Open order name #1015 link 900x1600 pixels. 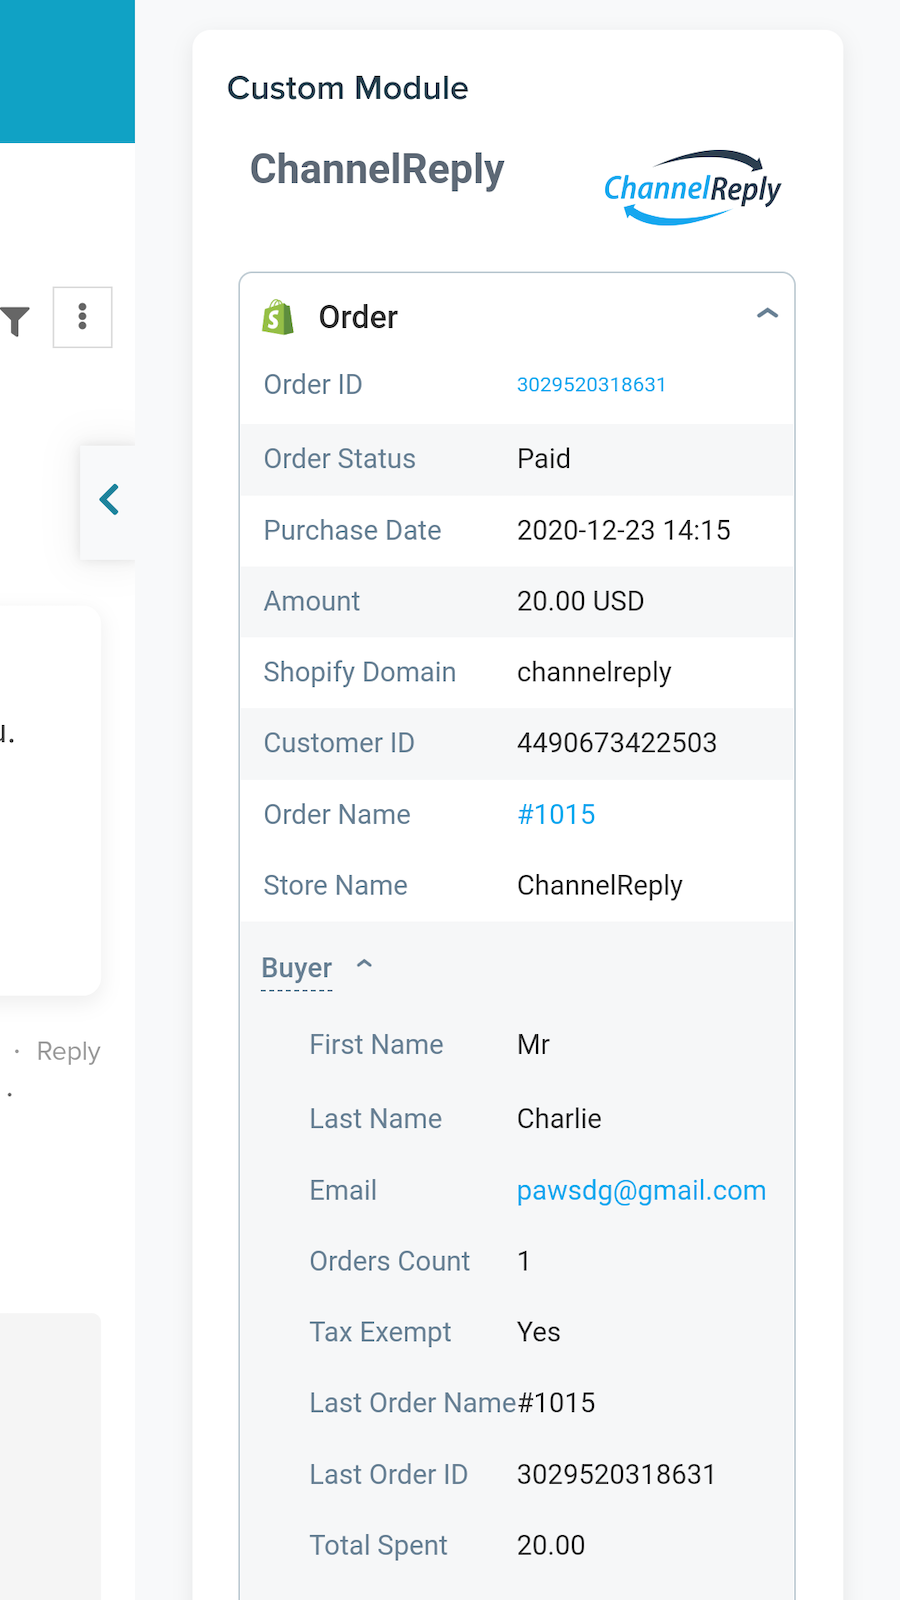coord(556,815)
